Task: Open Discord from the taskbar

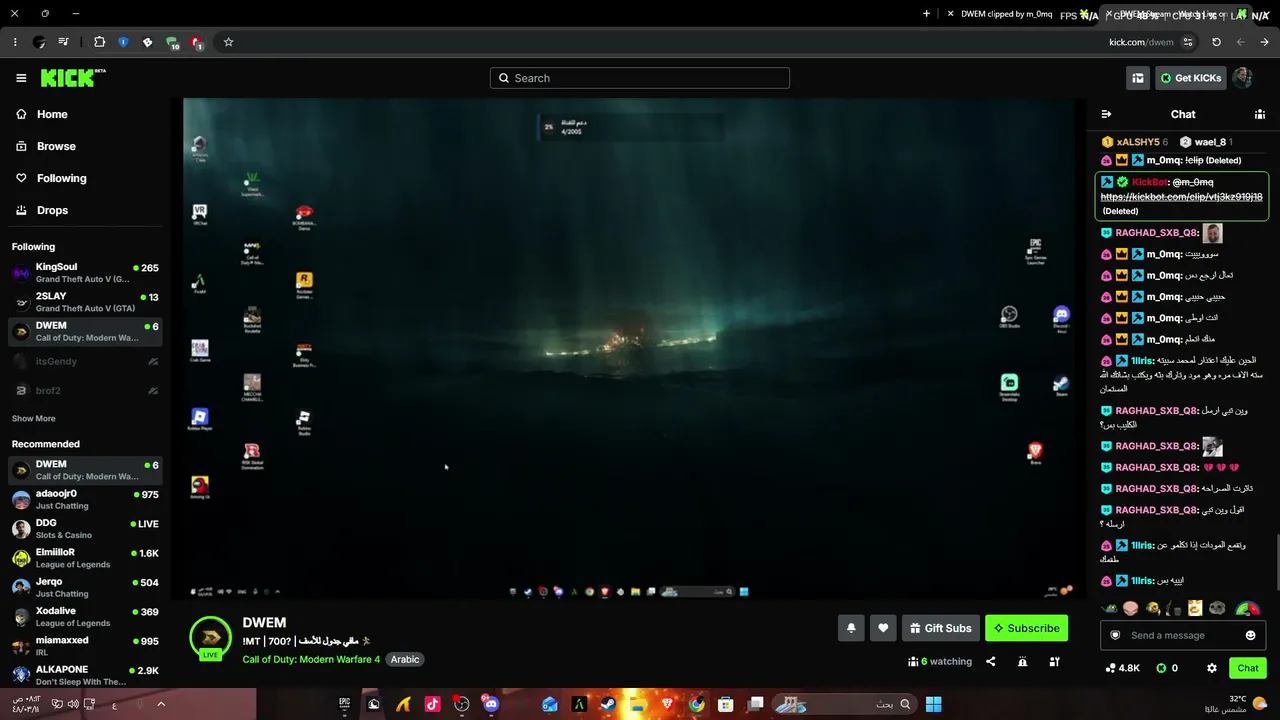Action: pyautogui.click(x=490, y=704)
